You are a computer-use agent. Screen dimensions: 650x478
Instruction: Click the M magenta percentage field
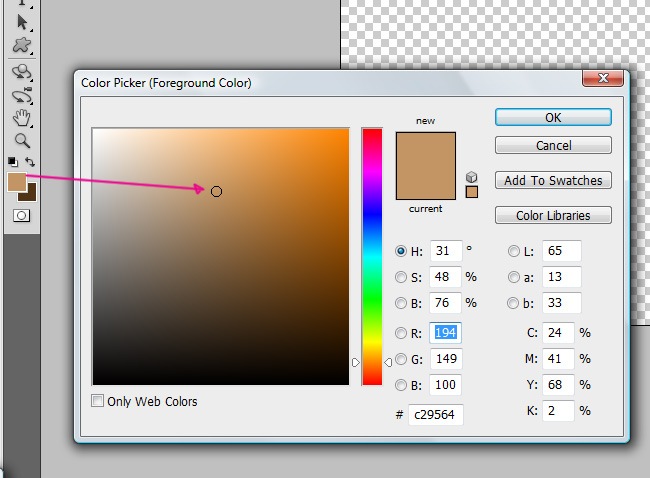(x=558, y=359)
